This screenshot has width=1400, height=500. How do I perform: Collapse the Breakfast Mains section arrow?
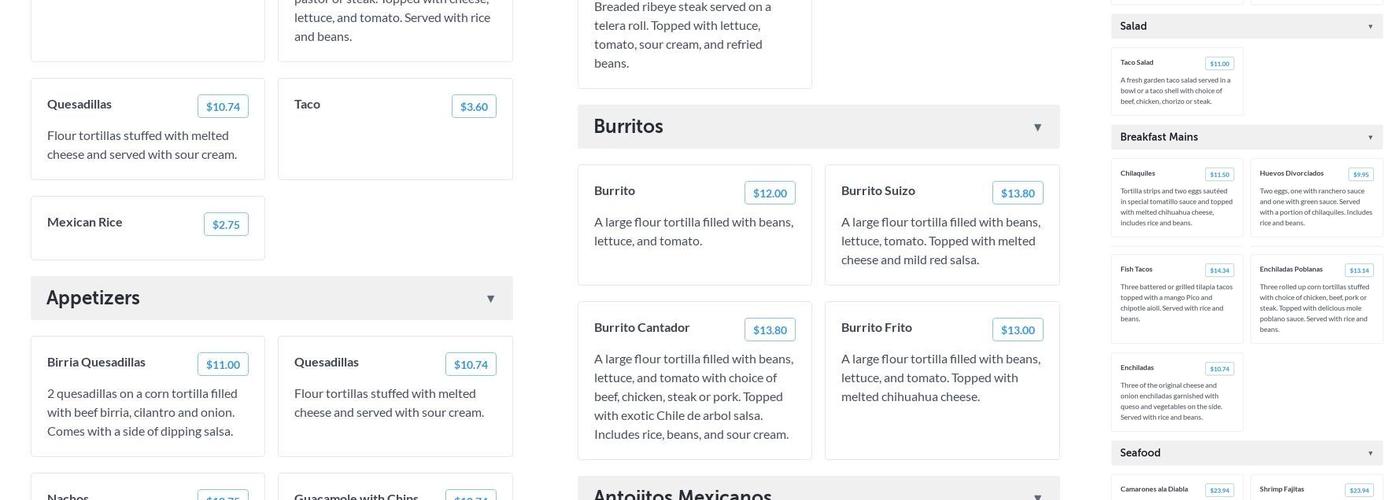click(1370, 137)
